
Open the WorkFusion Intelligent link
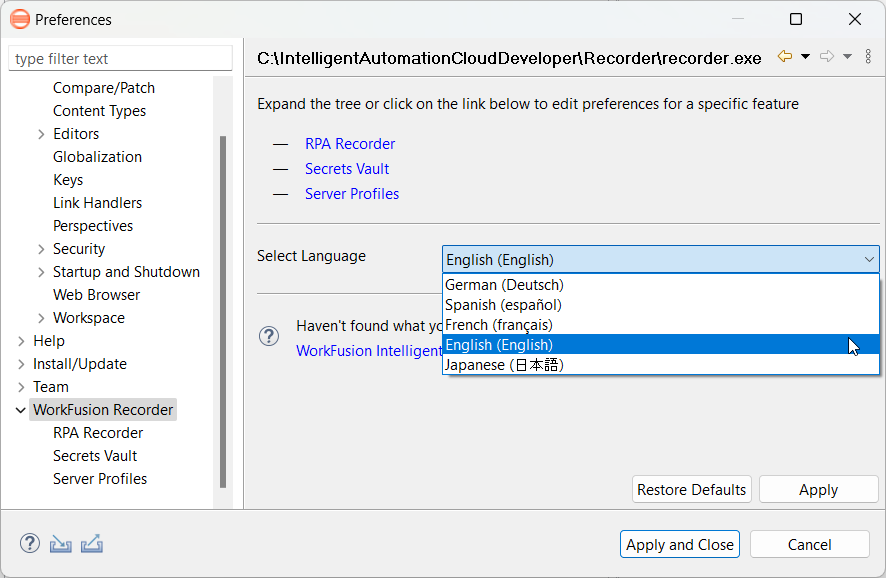(369, 351)
